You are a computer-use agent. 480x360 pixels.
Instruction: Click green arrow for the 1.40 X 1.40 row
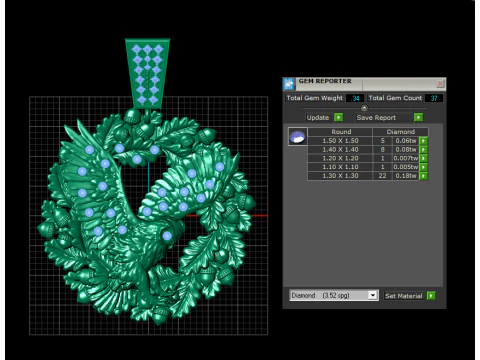423,149
